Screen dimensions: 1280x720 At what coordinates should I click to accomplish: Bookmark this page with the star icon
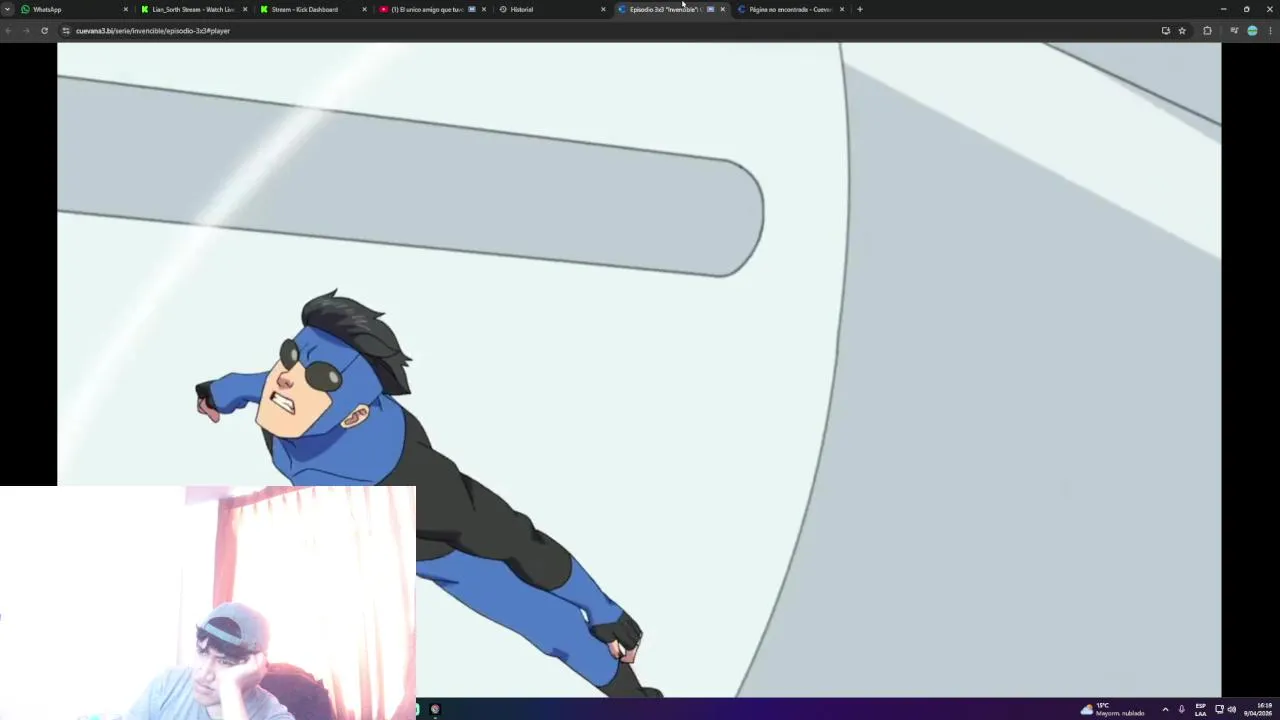(1182, 31)
